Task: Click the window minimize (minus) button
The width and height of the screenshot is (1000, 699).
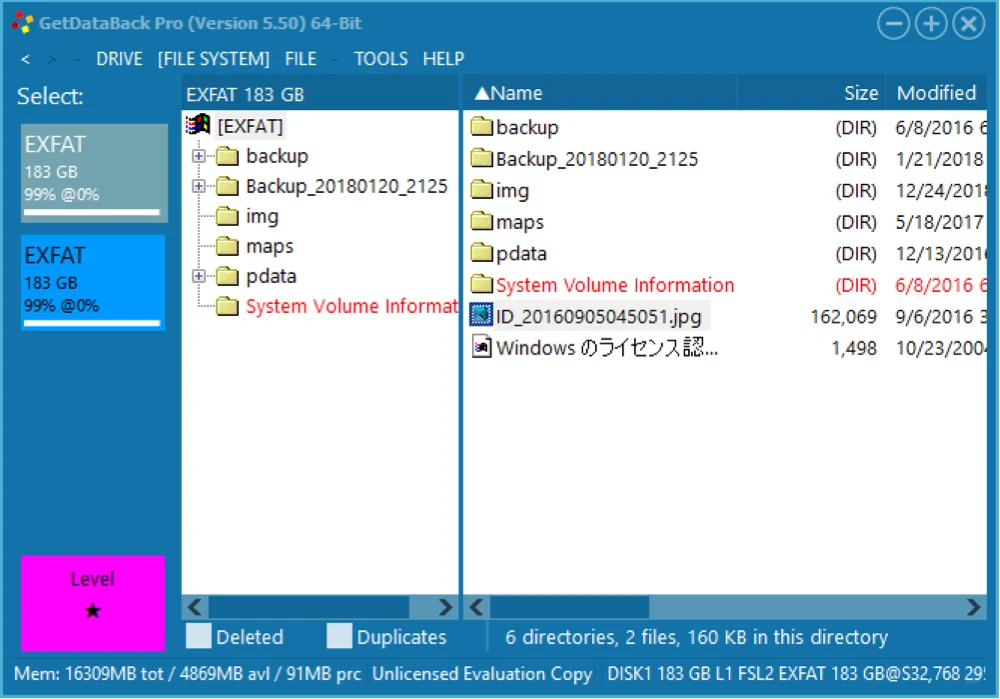Action: point(893,24)
